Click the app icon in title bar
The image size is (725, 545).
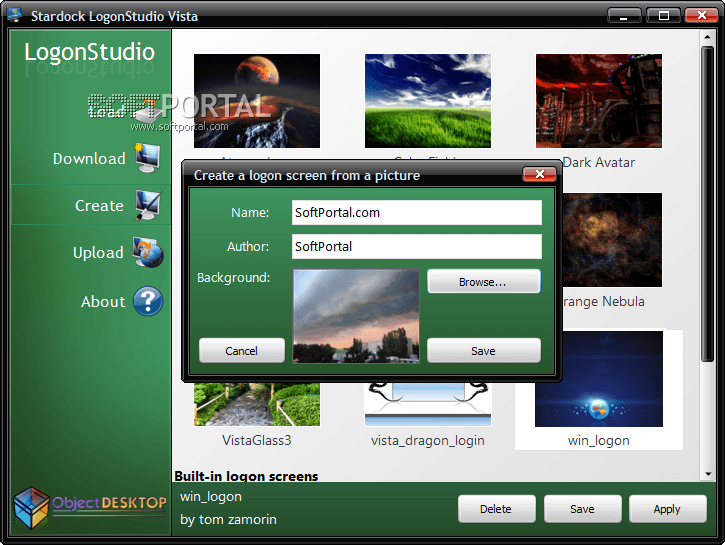click(x=14, y=15)
